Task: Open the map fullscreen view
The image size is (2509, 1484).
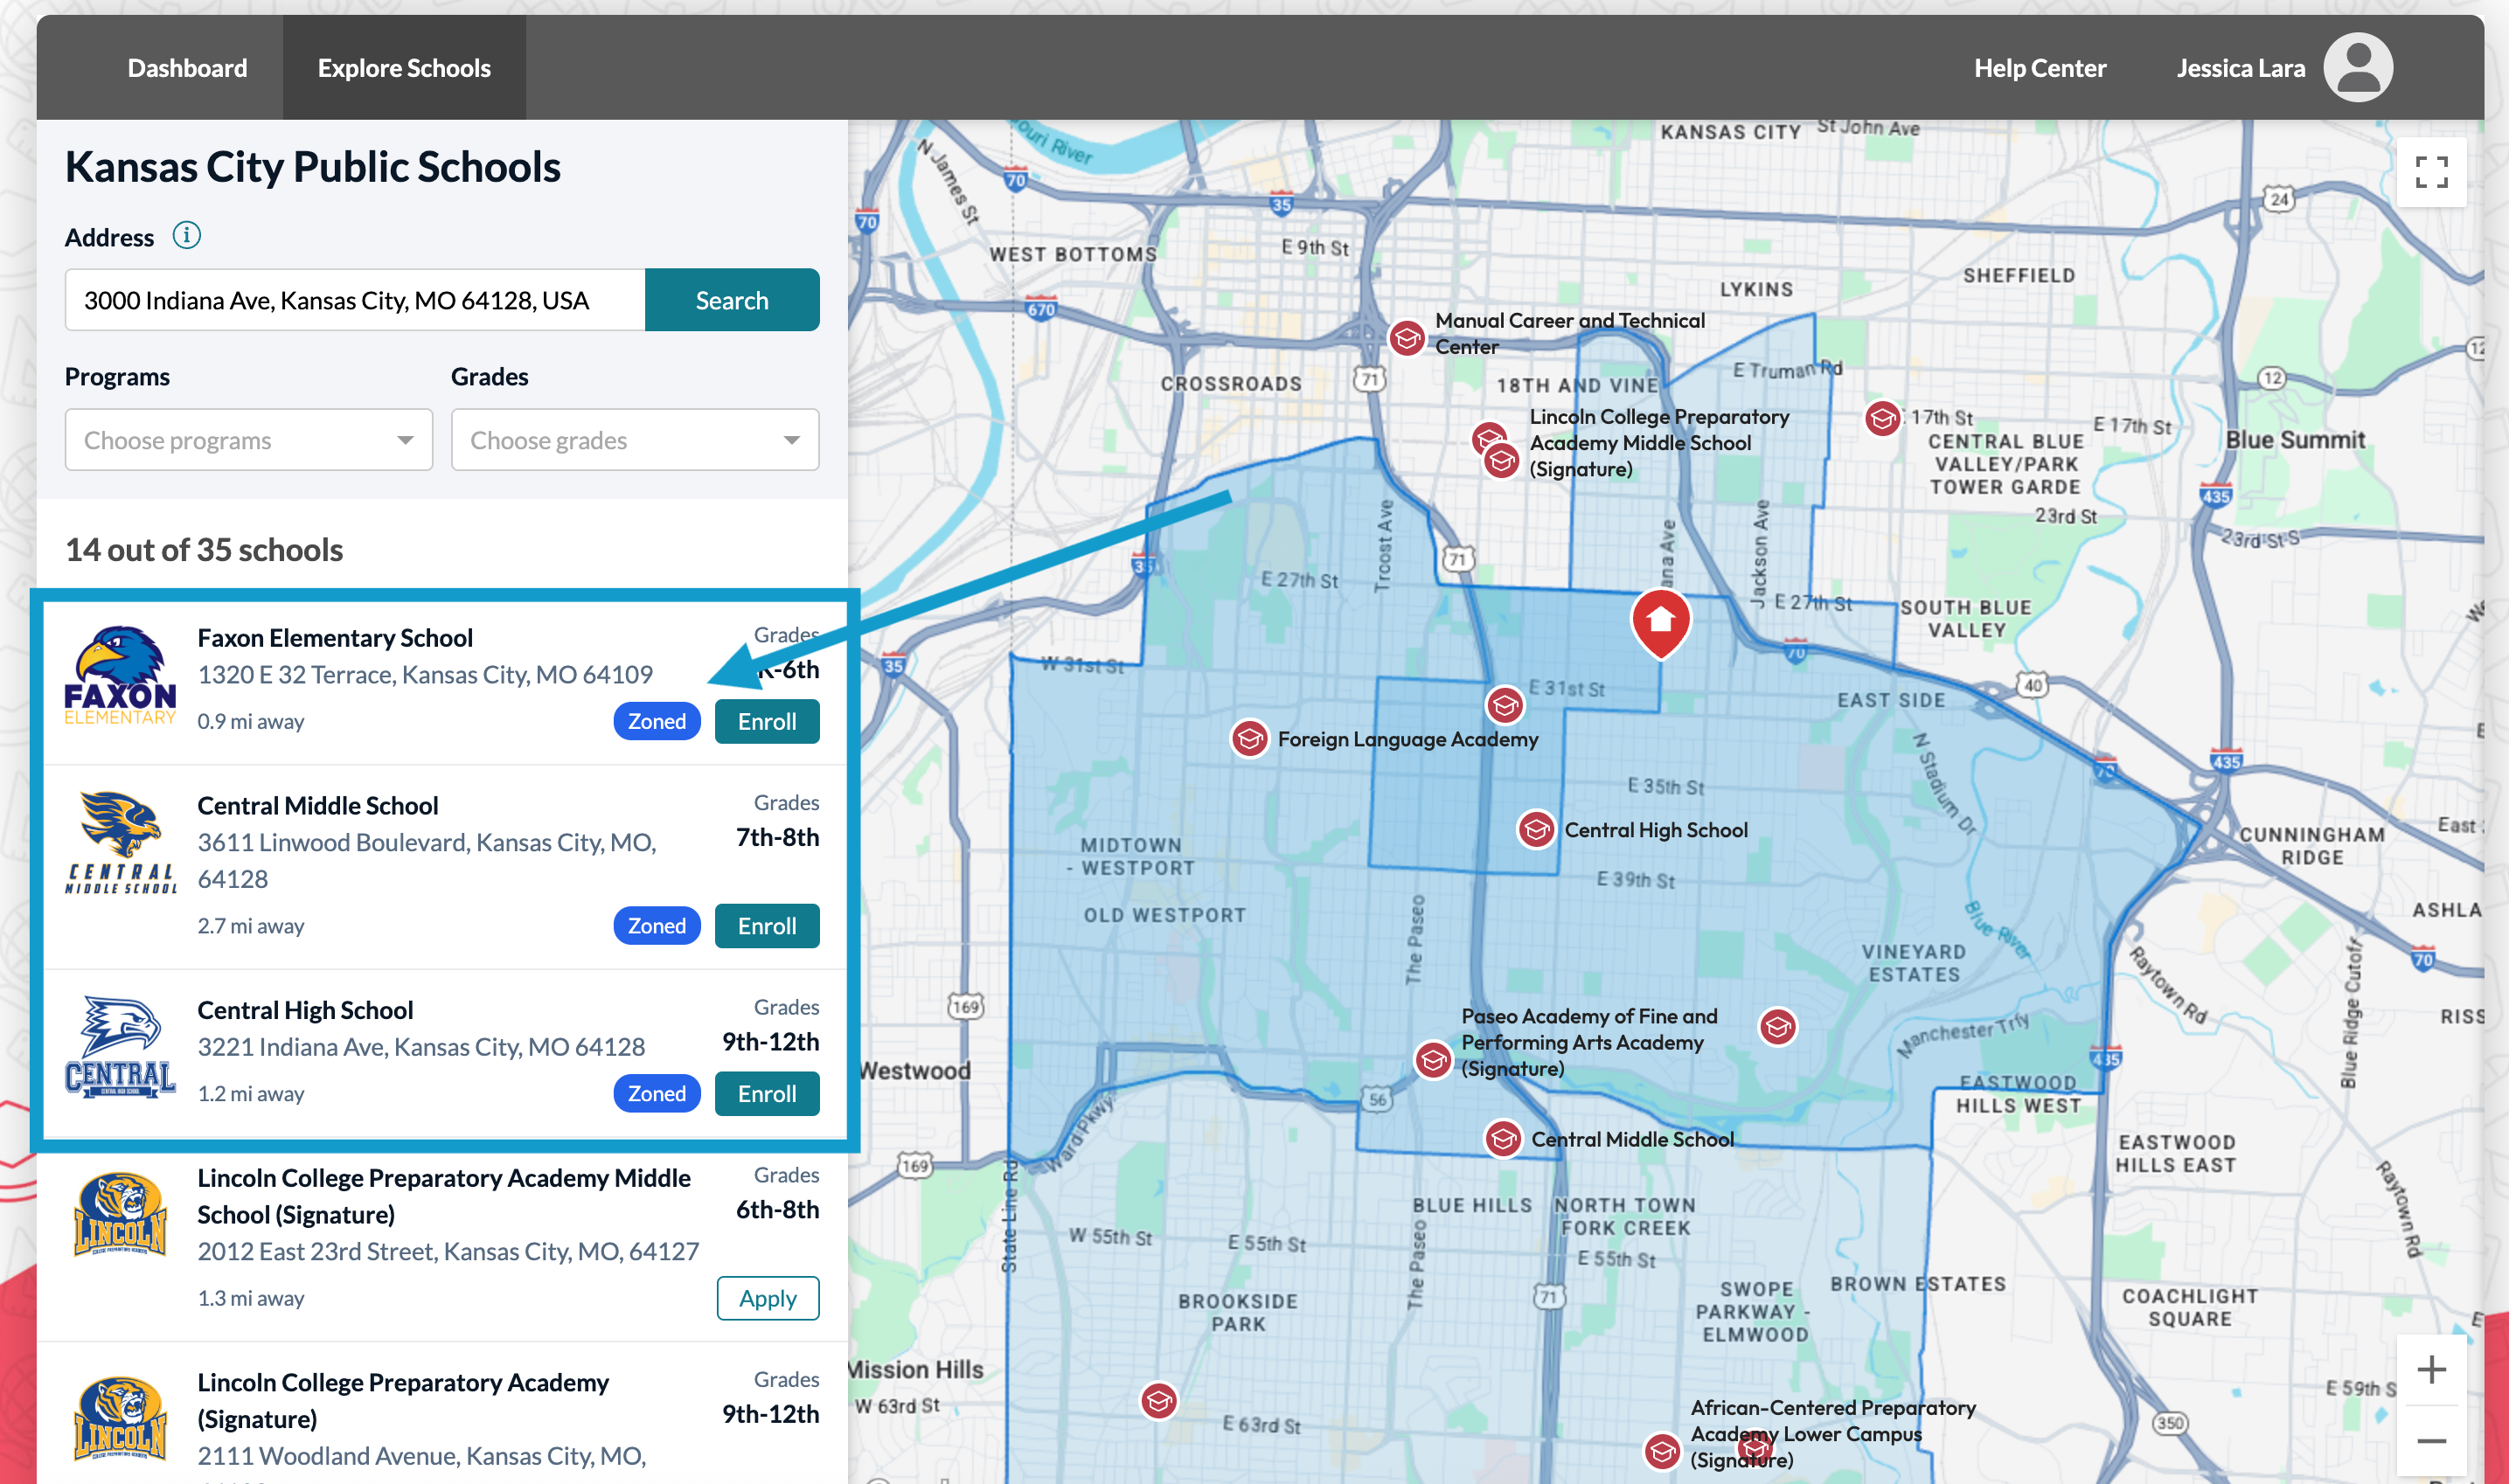Action: pyautogui.click(x=2433, y=172)
